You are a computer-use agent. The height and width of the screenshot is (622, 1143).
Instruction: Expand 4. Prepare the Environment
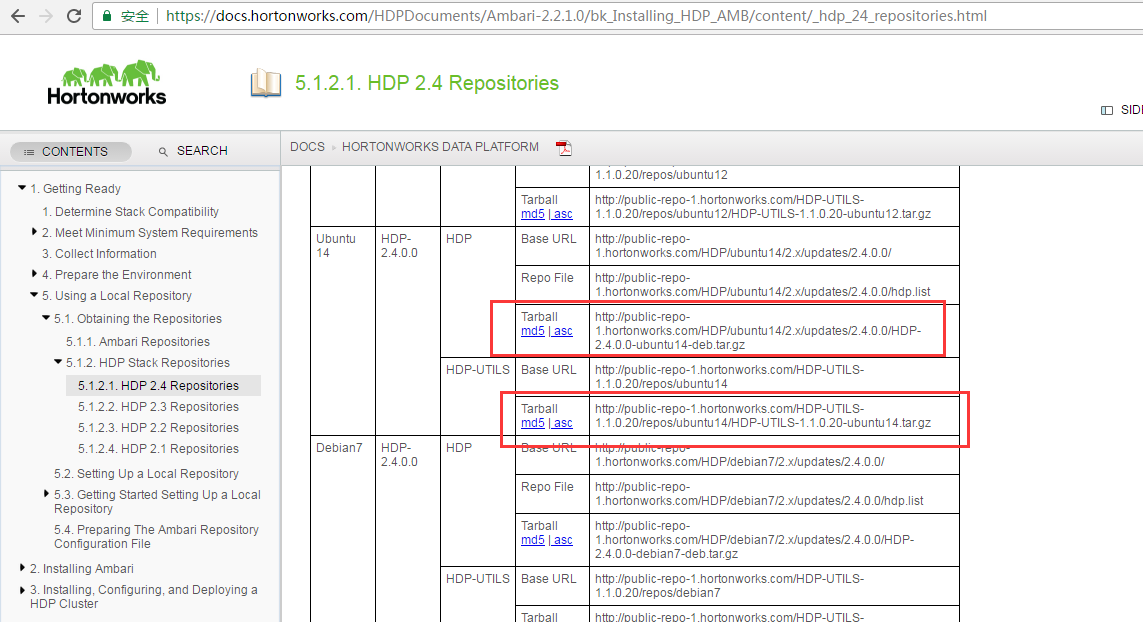point(34,274)
